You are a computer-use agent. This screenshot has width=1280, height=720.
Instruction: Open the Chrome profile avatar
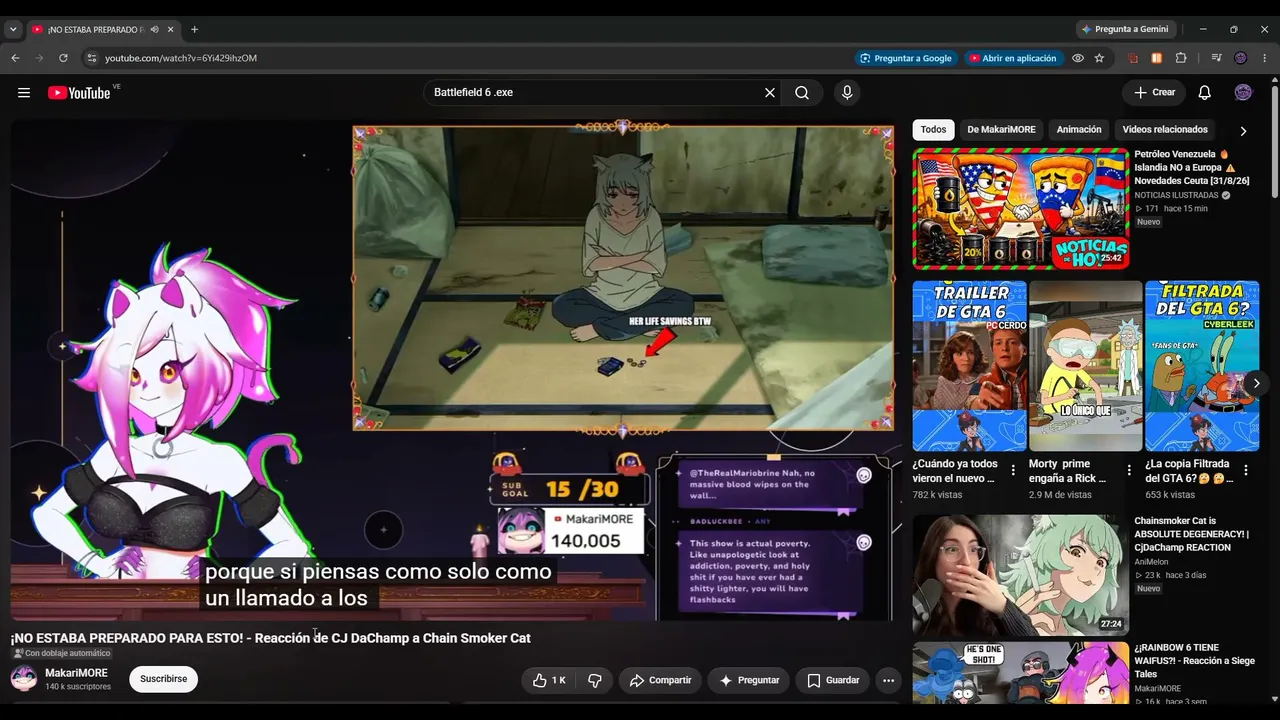(1240, 58)
